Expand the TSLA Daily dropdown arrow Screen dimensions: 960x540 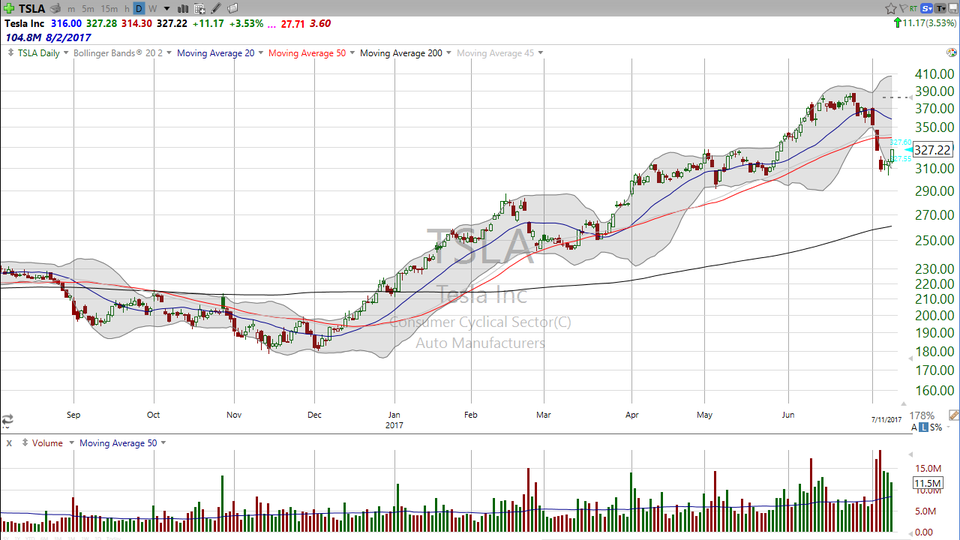[x=66, y=53]
